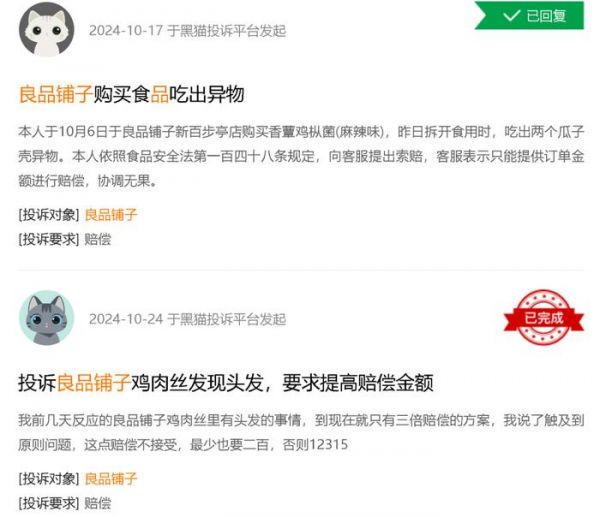This screenshot has width=600, height=517.
Task: Click 赔偿 requirement in the first complaint
Action: click(x=98, y=240)
